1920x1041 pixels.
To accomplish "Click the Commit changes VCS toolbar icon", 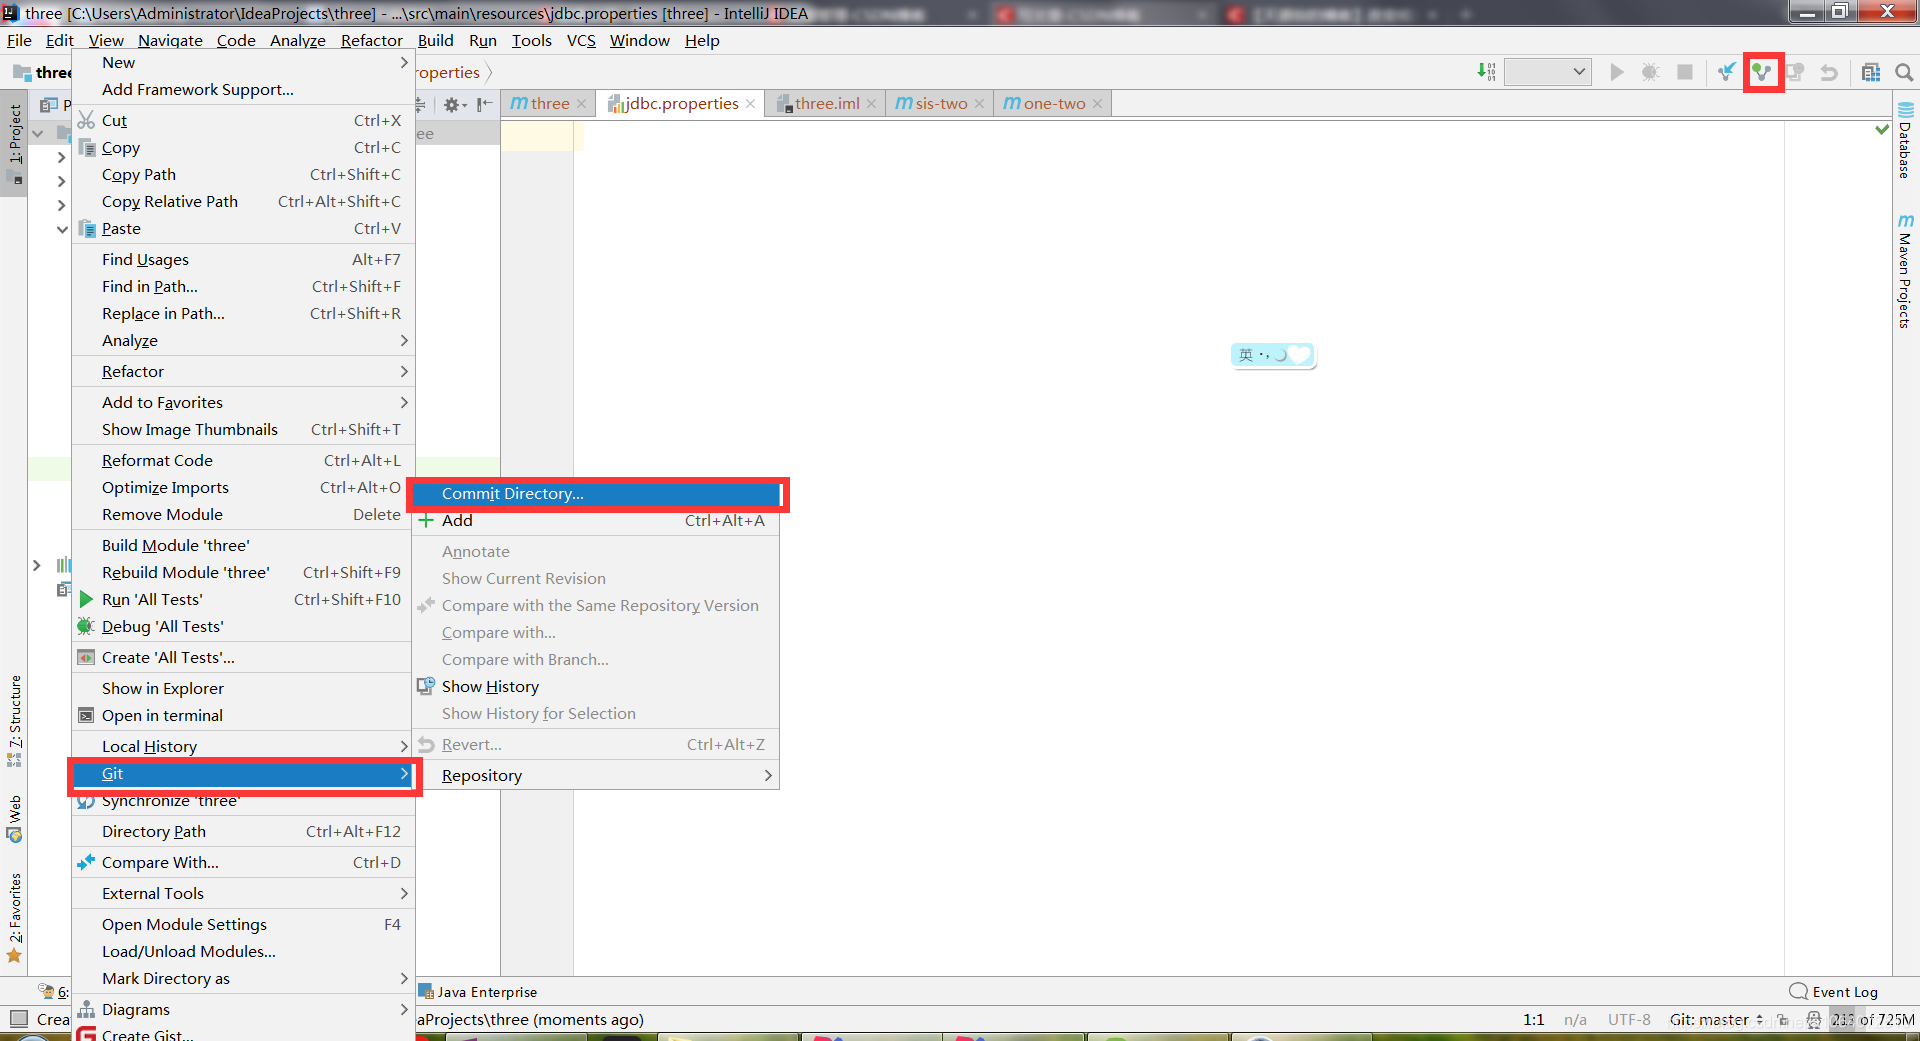I will (x=1761, y=72).
